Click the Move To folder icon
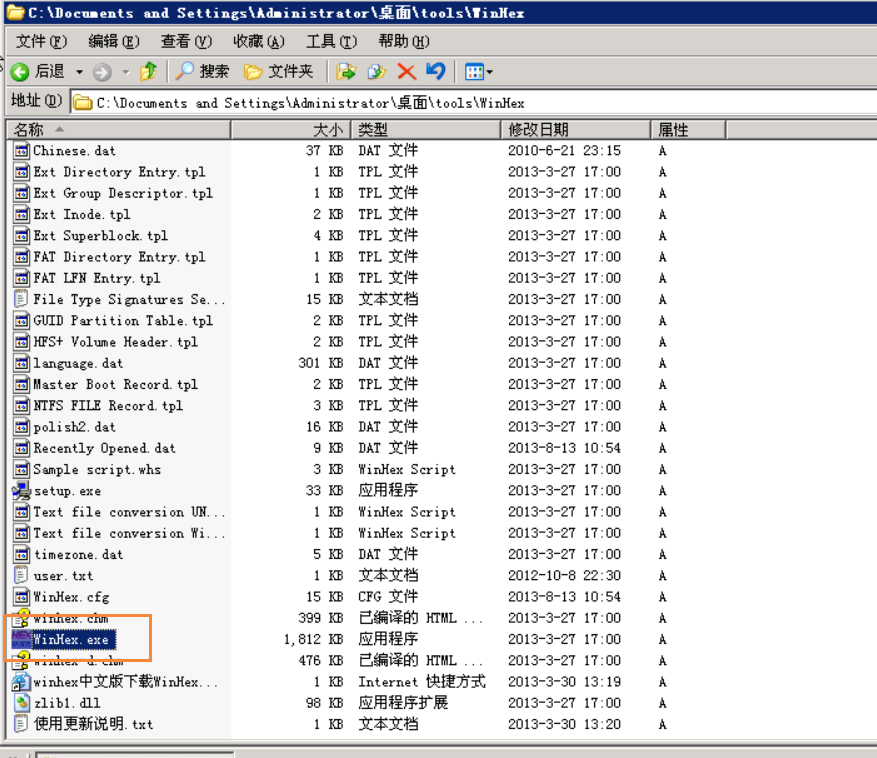This screenshot has width=877, height=758. pos(346,72)
